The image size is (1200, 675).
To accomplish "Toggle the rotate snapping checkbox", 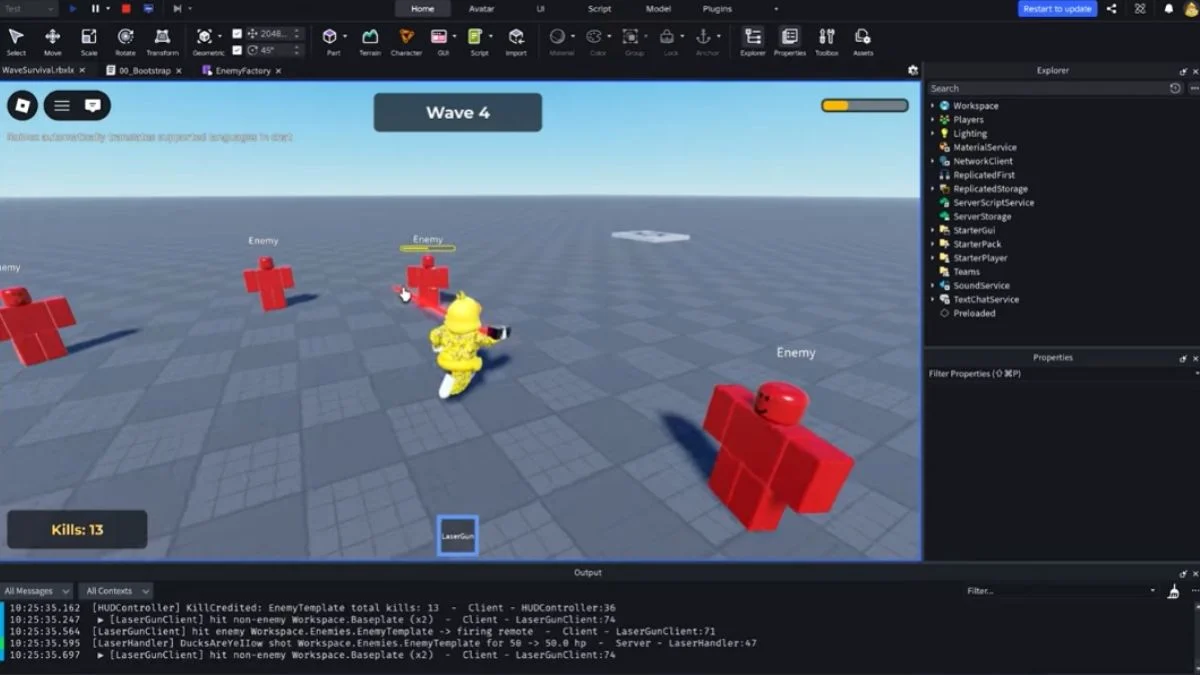I will (237, 49).
